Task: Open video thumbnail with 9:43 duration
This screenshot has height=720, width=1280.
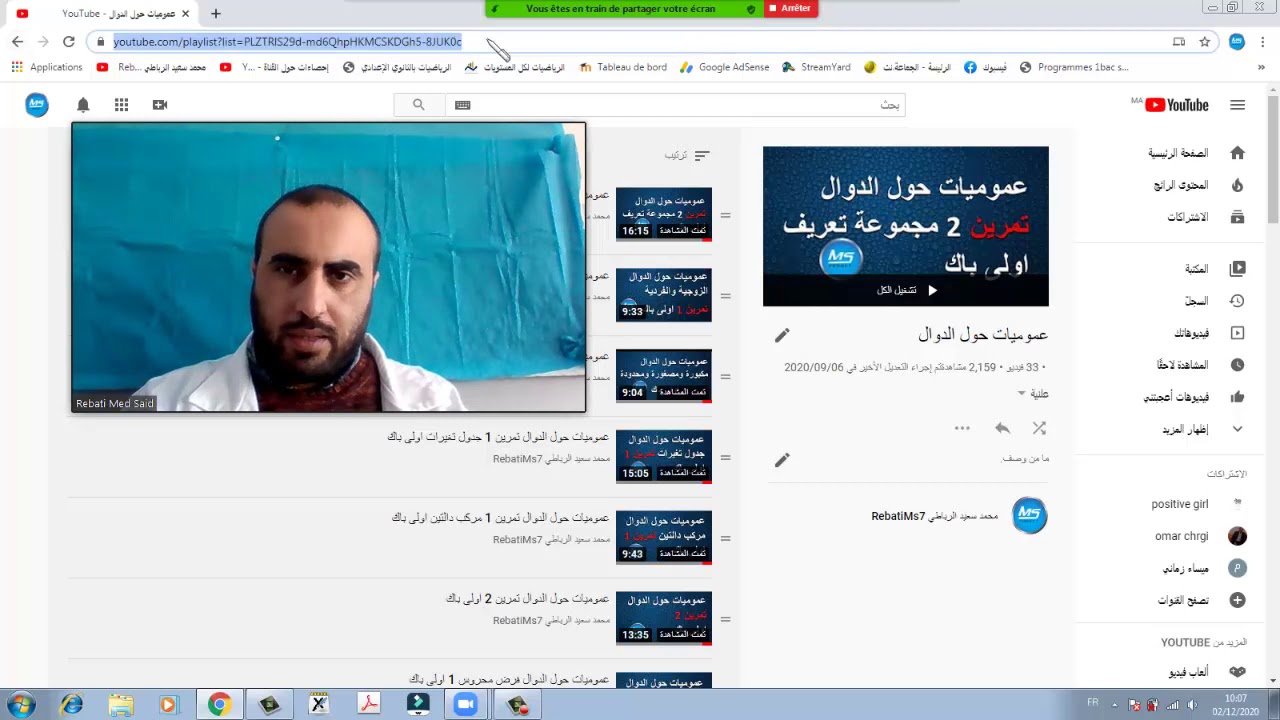Action: (x=664, y=538)
